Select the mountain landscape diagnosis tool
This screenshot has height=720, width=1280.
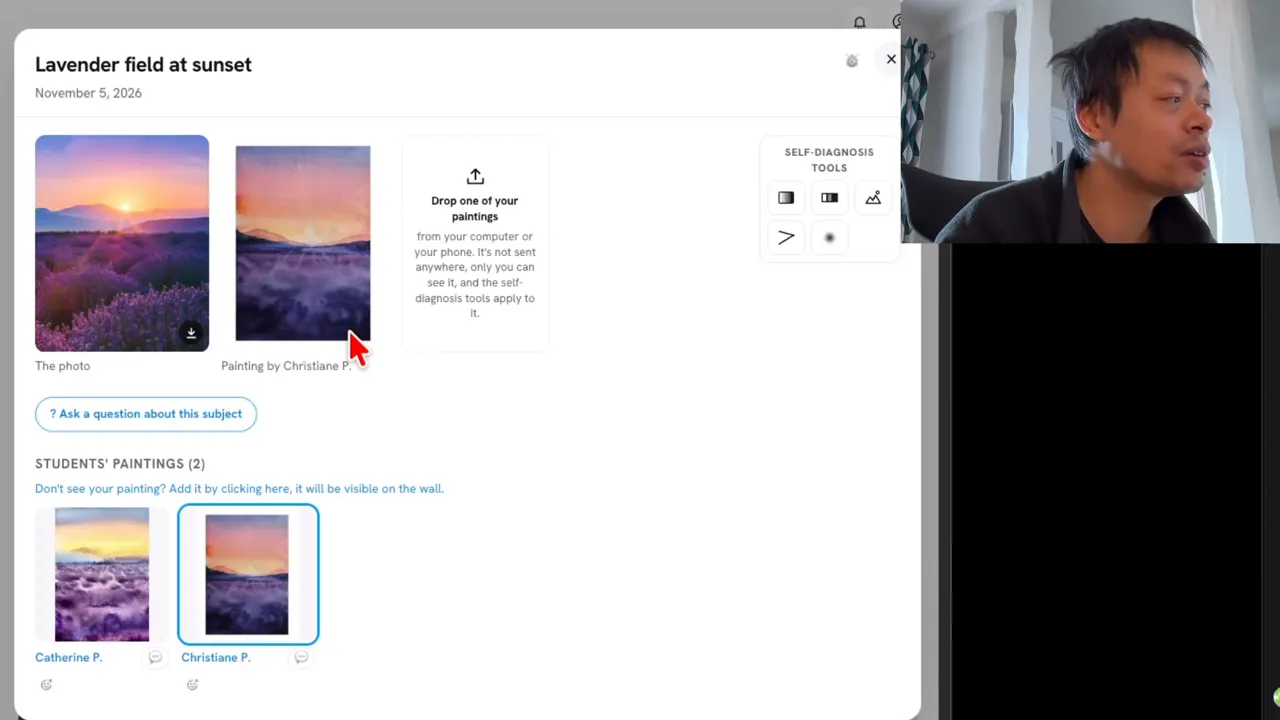pos(873,198)
